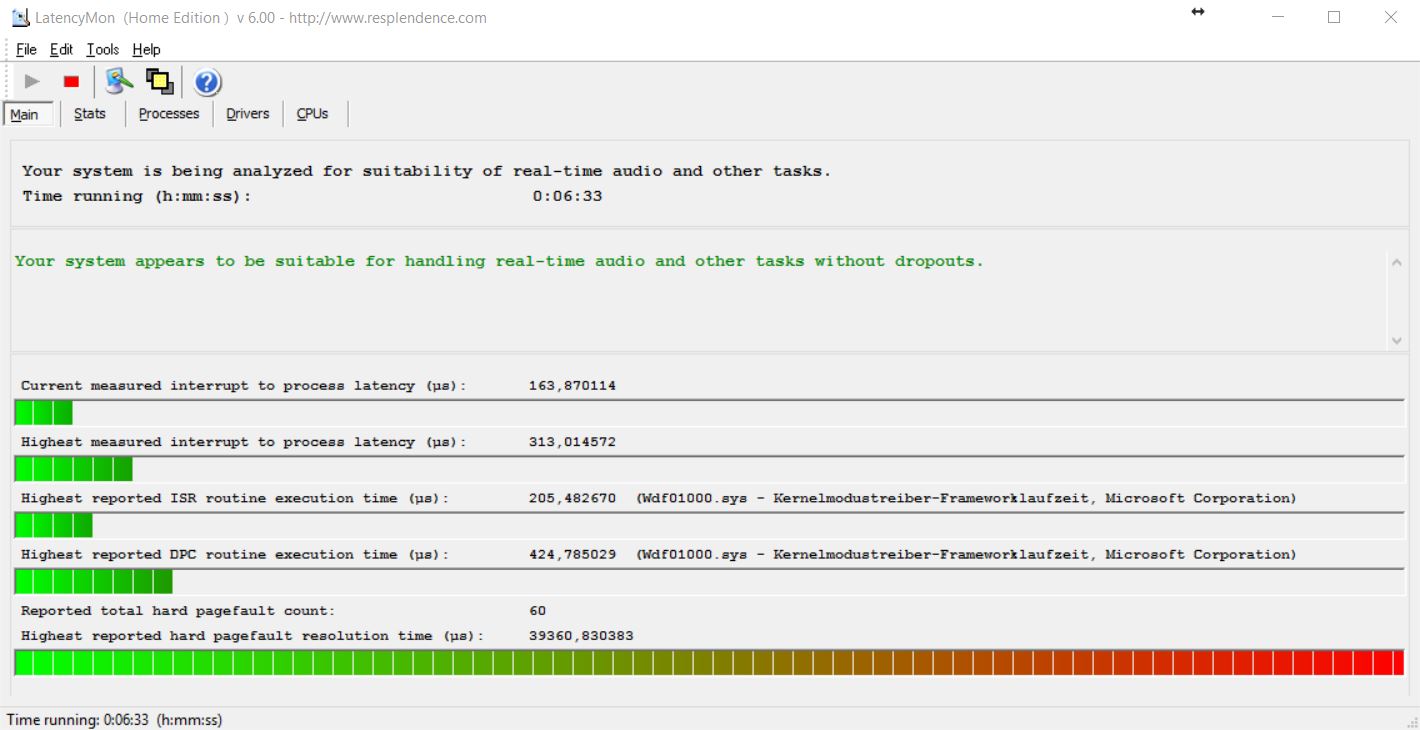Click 'Your system is being analyzed' text
The width and height of the screenshot is (1420, 730).
[x=426, y=171]
